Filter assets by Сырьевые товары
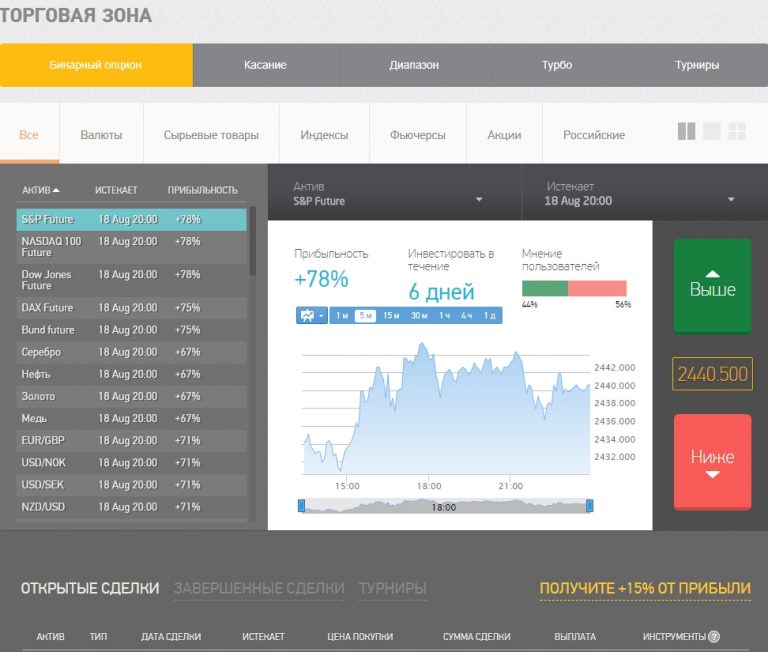Image resolution: width=768 pixels, height=652 pixels. coord(211,135)
